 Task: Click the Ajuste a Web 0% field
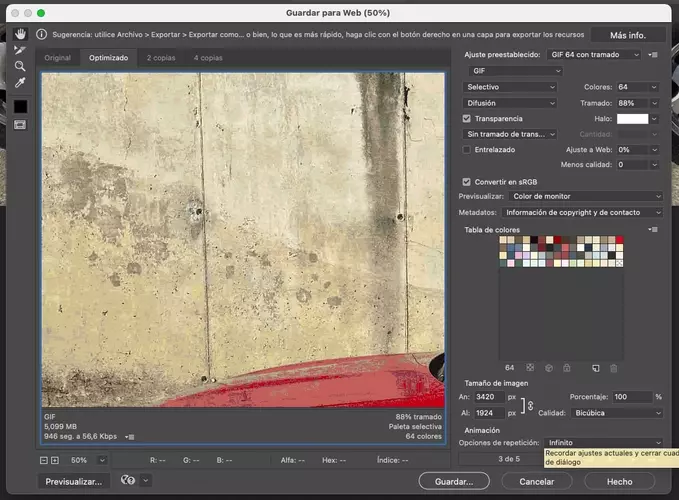tap(632, 150)
